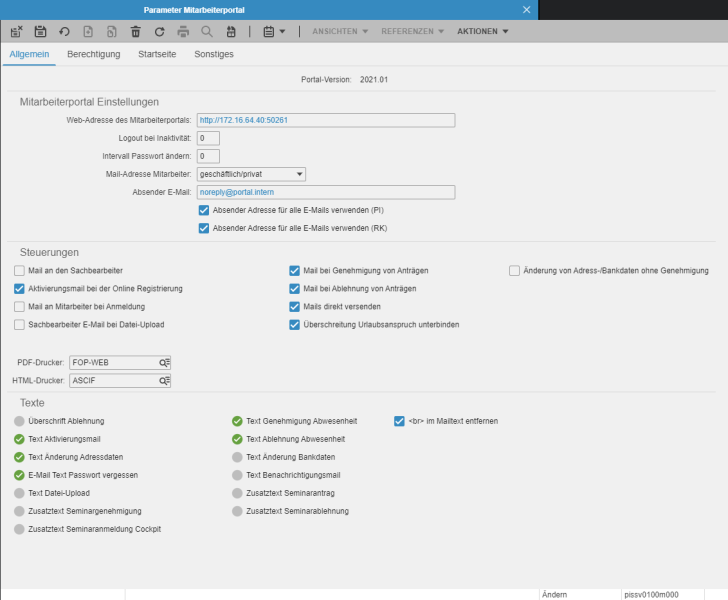Click the Portal-Version value 2021.01
The image size is (728, 600).
point(374,80)
